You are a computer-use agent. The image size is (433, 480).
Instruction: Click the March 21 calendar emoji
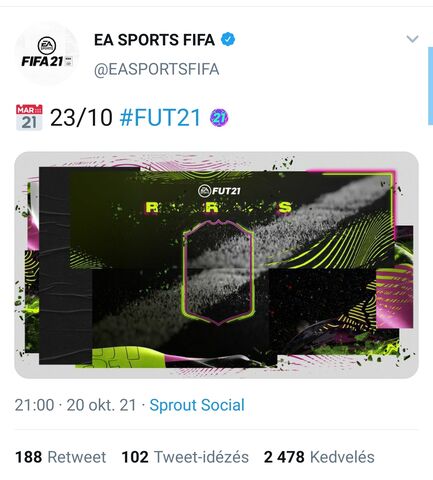(29, 117)
